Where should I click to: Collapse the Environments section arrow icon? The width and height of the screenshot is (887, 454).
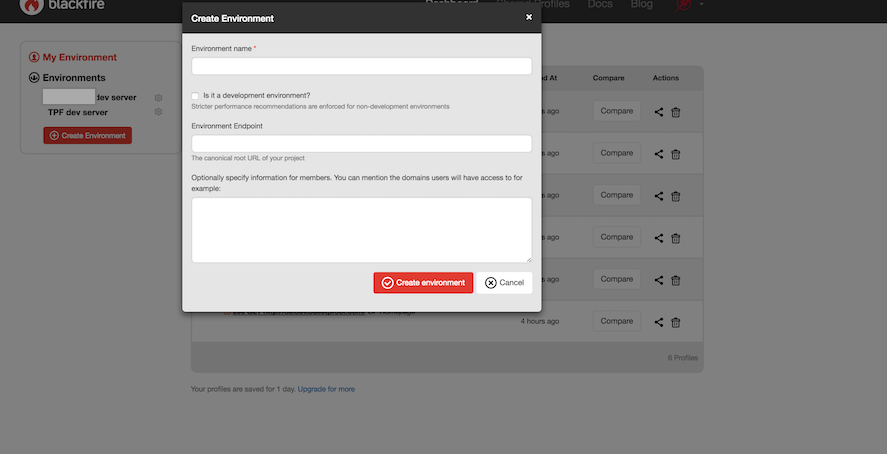tap(34, 78)
